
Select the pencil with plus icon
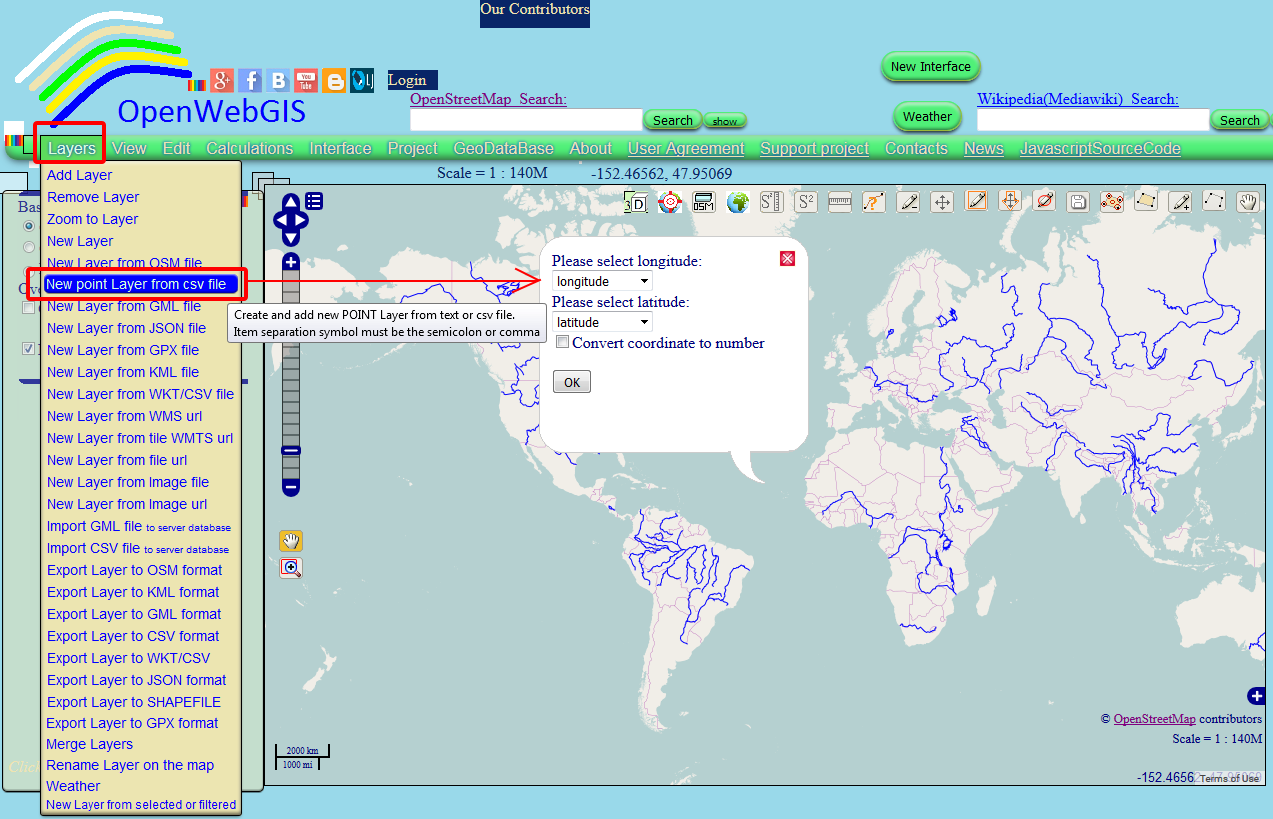tap(1181, 202)
